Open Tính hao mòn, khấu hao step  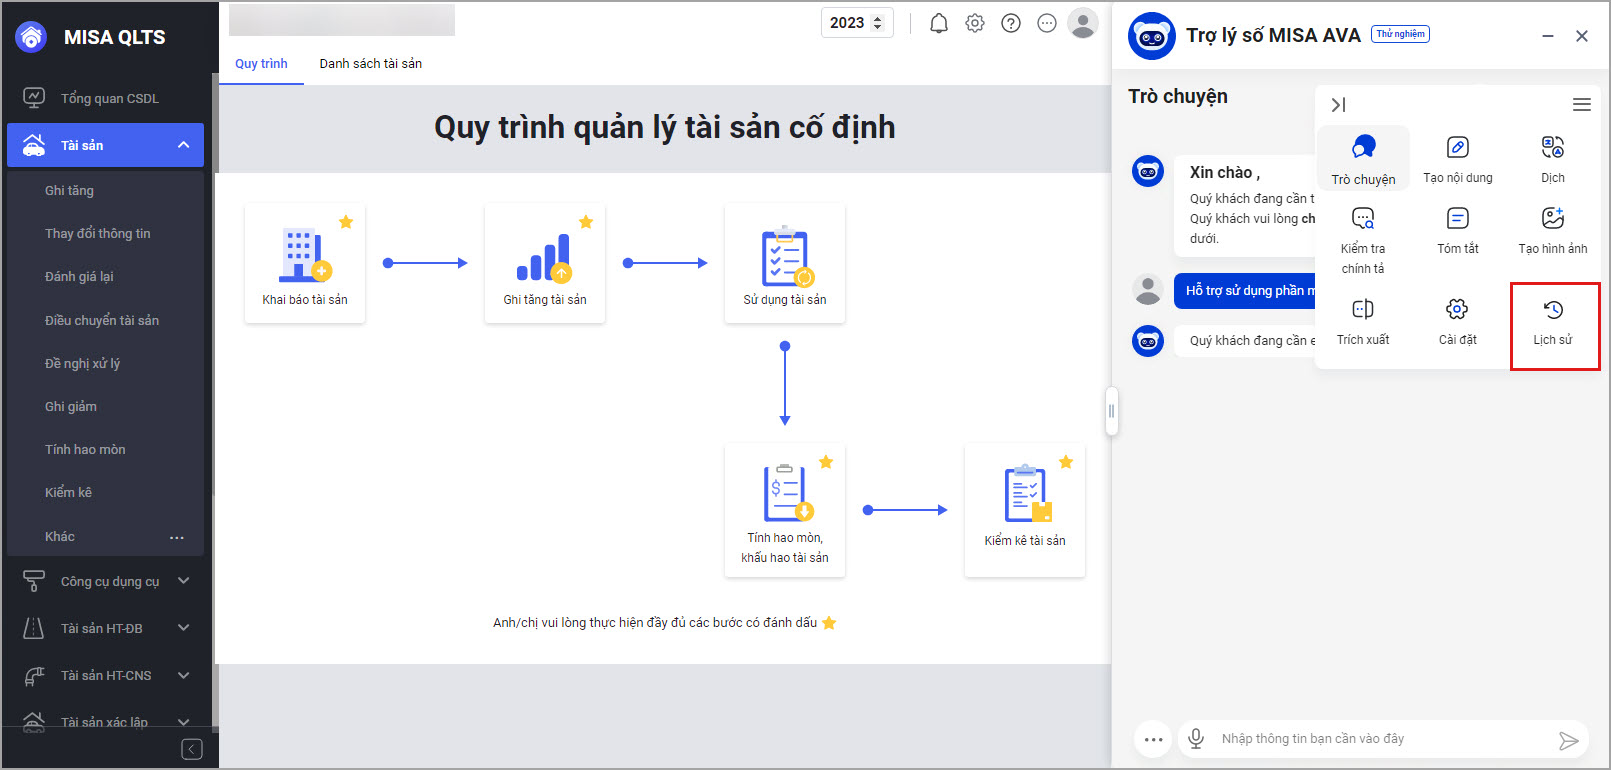pos(785,510)
